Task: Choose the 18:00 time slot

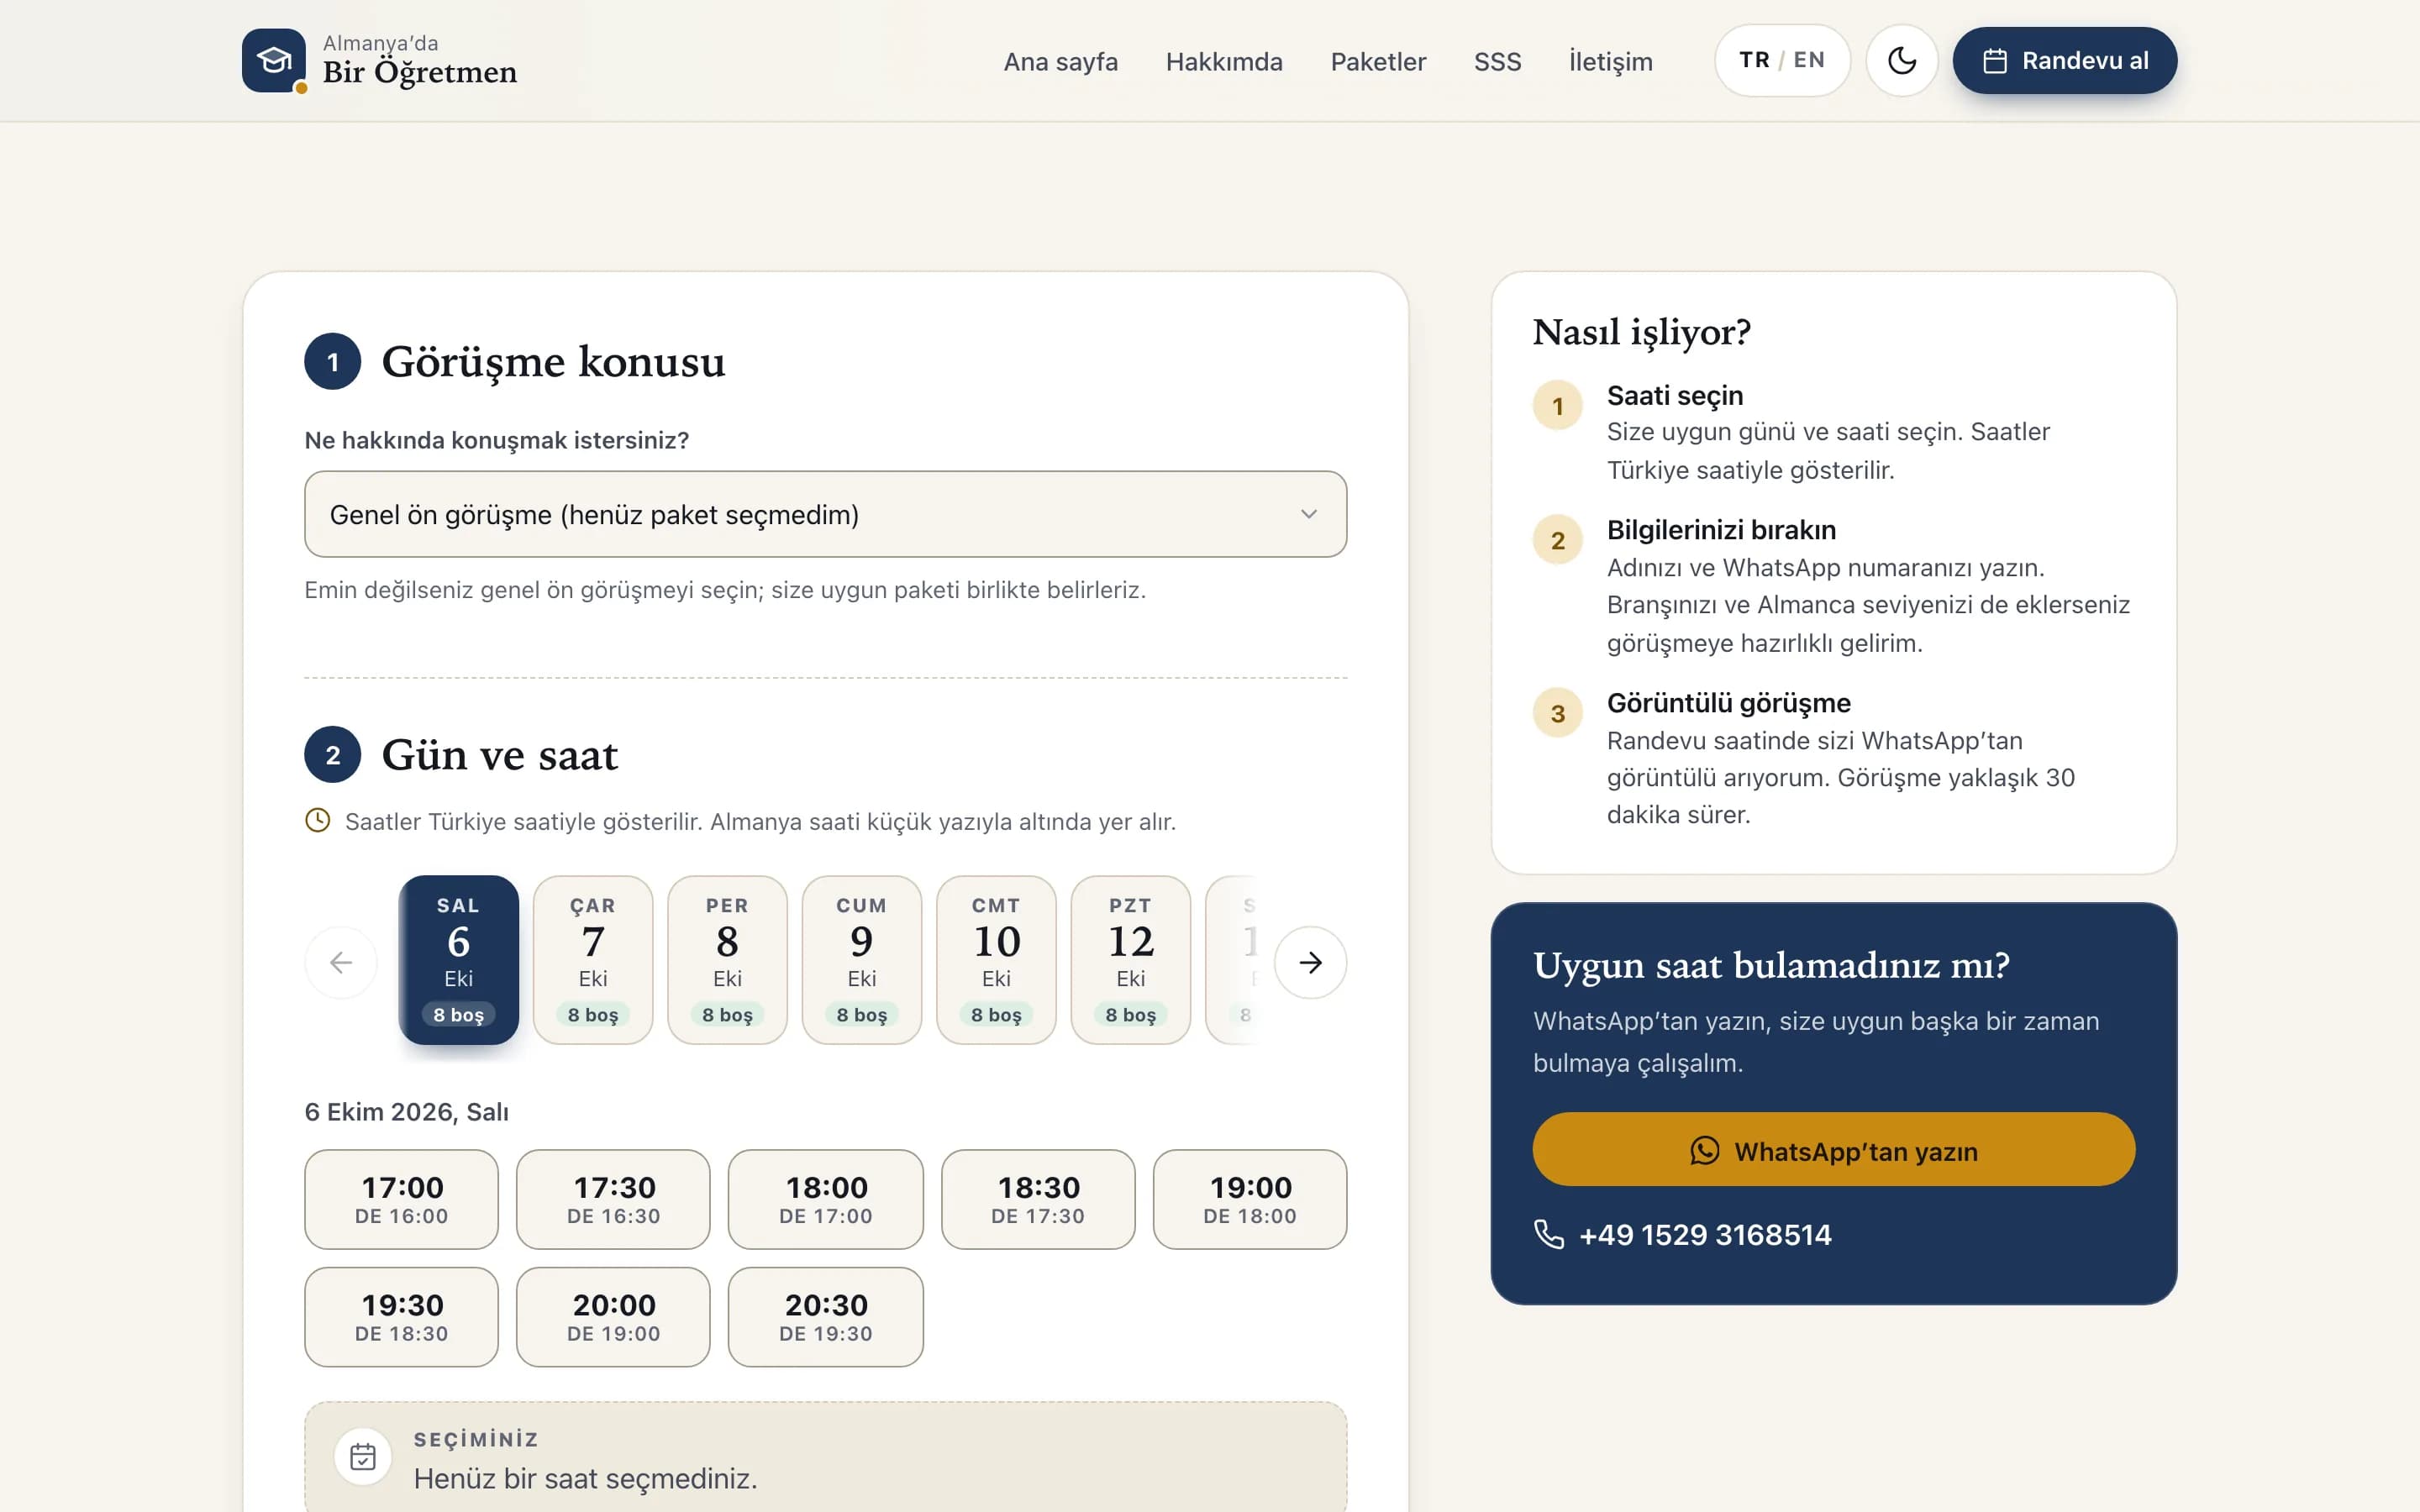Action: coord(826,1199)
